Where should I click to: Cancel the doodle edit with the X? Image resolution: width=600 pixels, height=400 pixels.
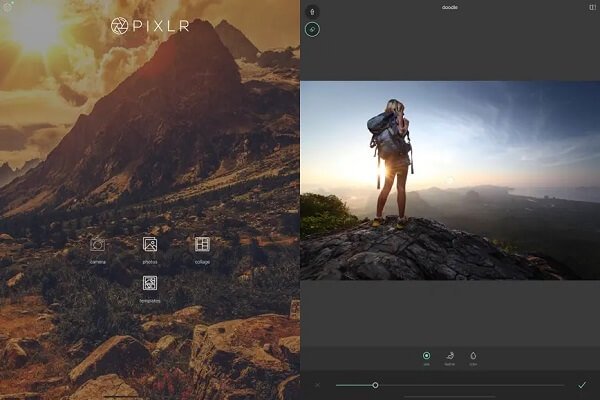click(318, 385)
